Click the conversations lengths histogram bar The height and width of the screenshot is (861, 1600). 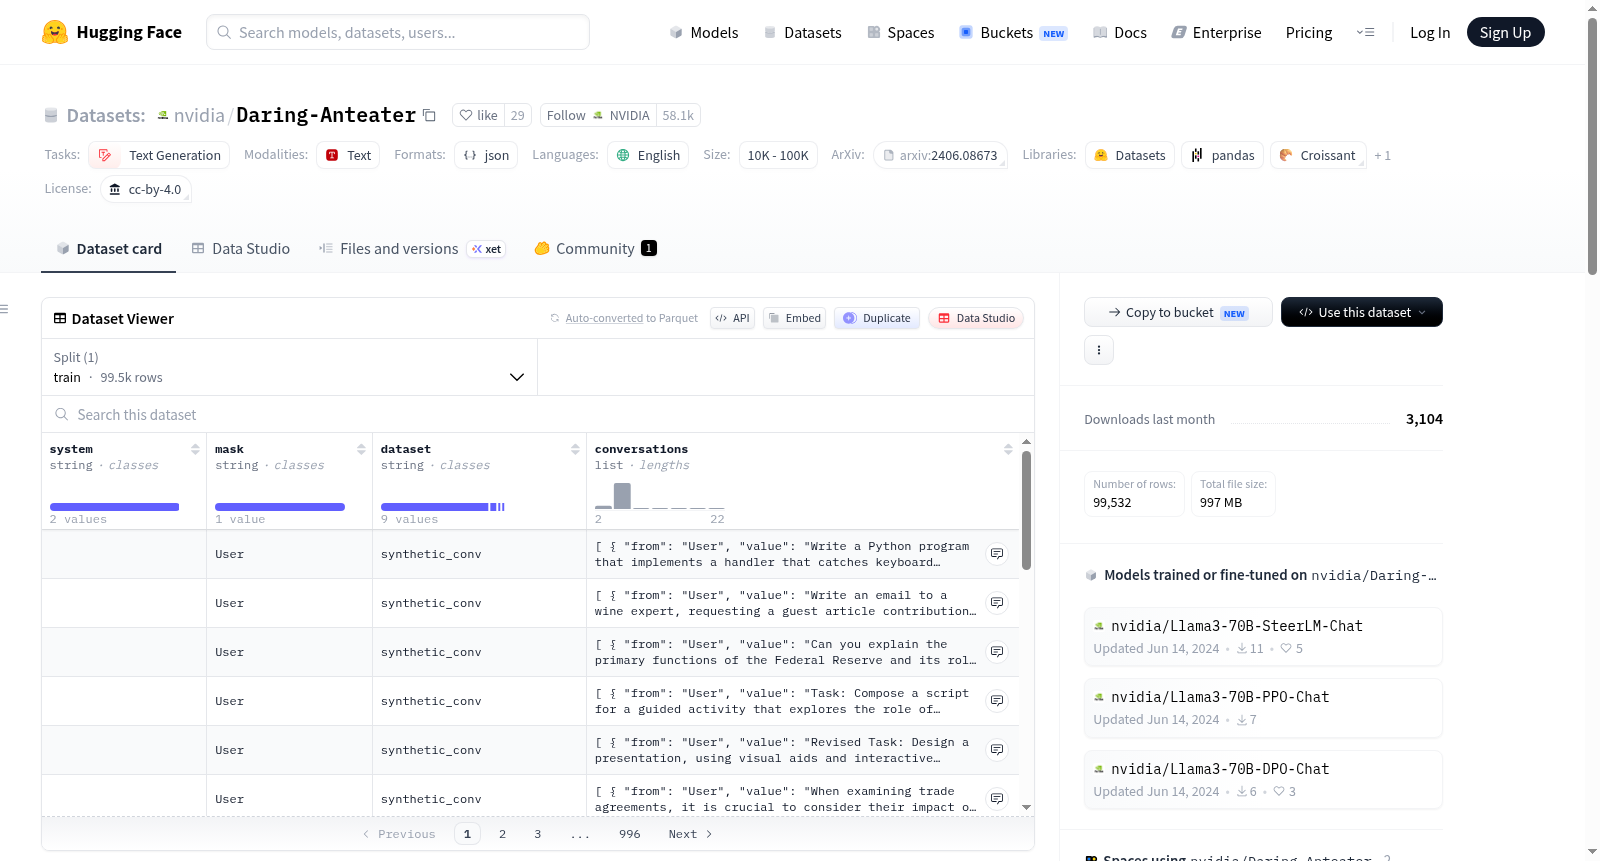point(622,495)
